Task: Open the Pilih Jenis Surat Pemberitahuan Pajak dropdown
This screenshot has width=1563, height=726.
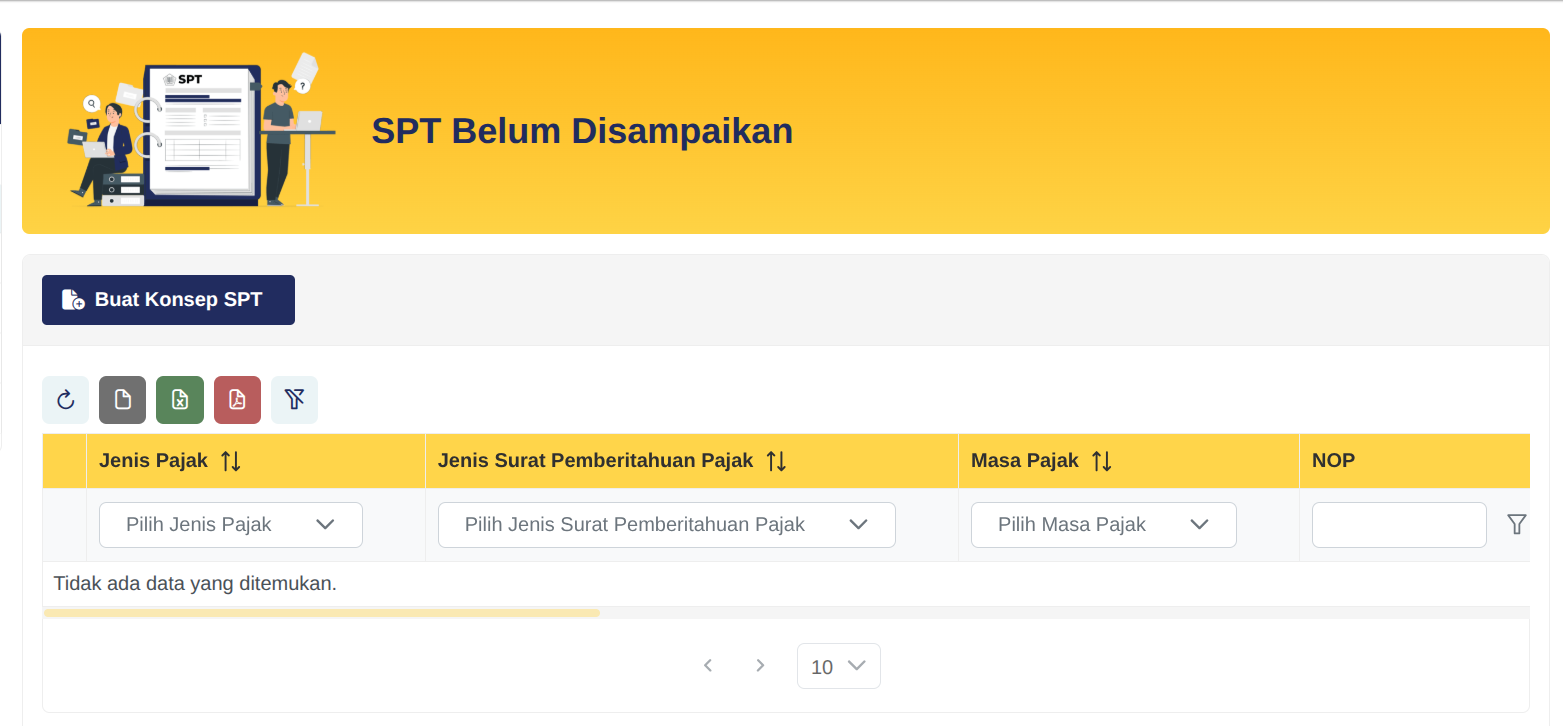Action: click(x=666, y=524)
